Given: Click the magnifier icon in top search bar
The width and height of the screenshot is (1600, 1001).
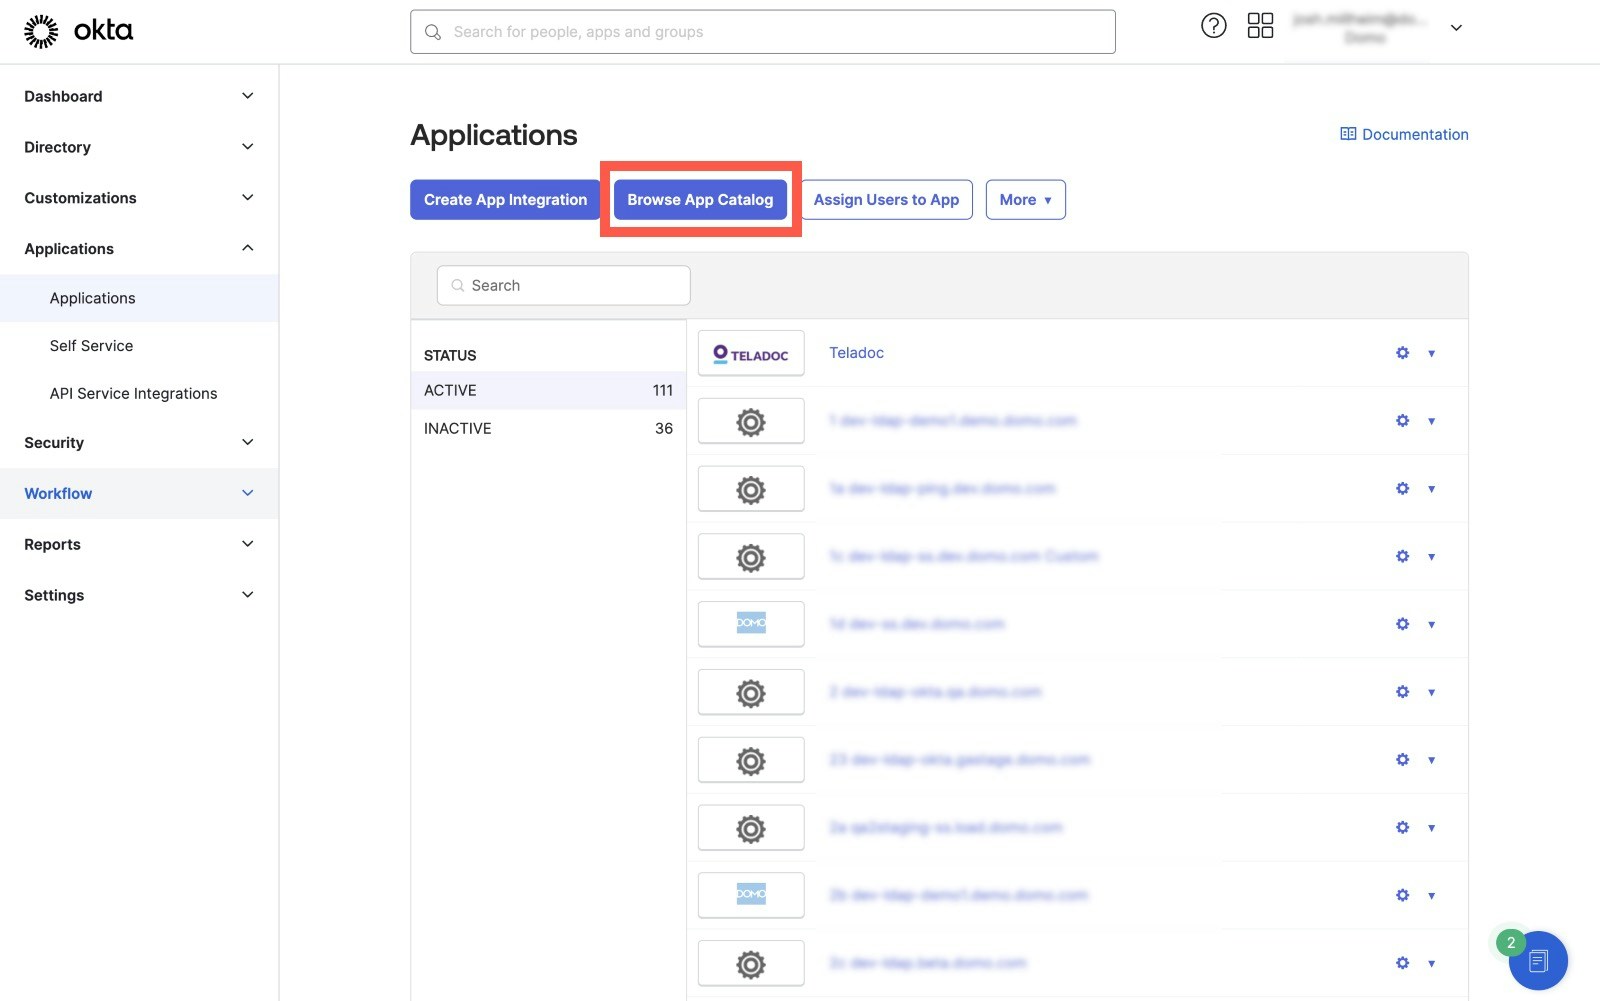Looking at the screenshot, I should pyautogui.click(x=433, y=31).
